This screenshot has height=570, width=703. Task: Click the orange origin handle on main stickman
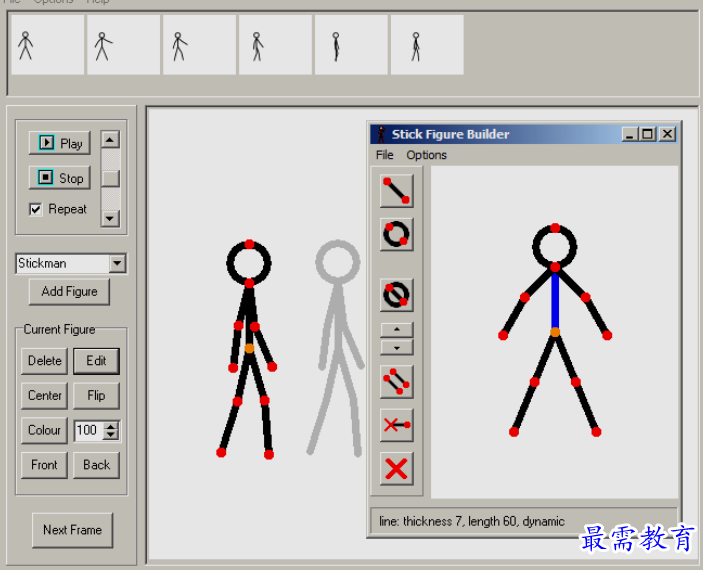[250, 348]
